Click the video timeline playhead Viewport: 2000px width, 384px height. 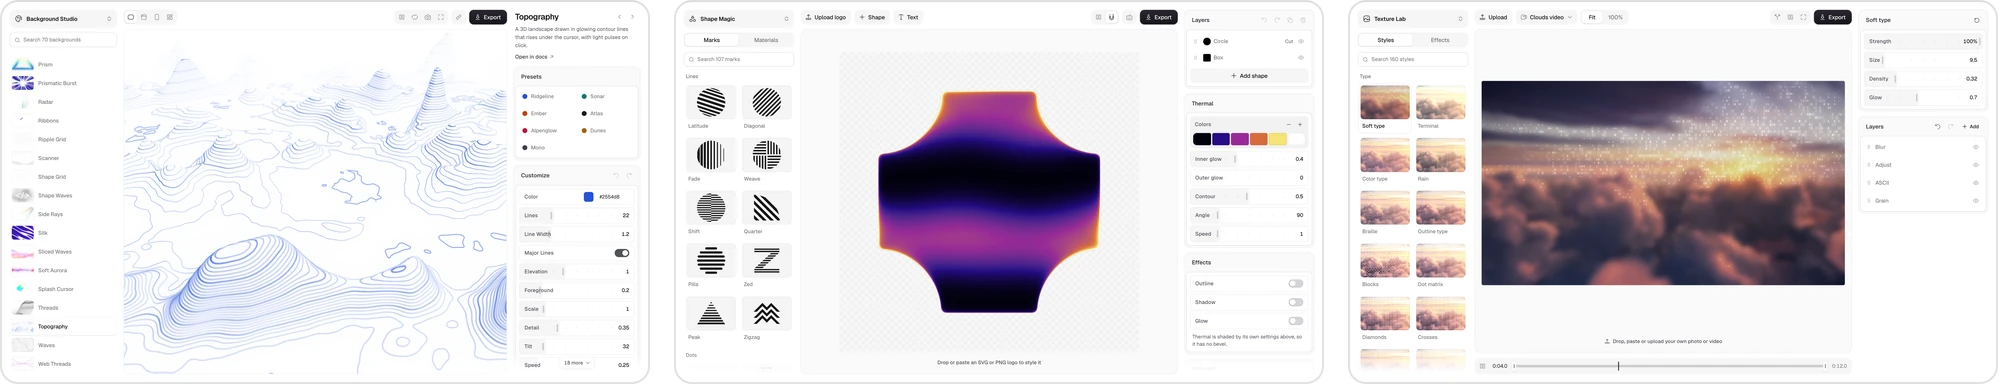[x=1618, y=366]
